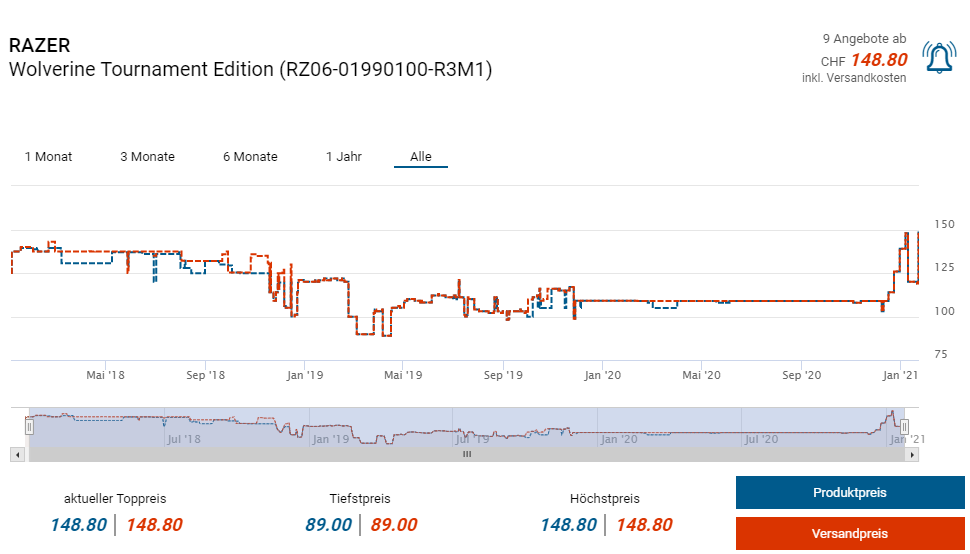Switch to the 3 Monate range
This screenshot has height=554, width=970.
point(147,157)
